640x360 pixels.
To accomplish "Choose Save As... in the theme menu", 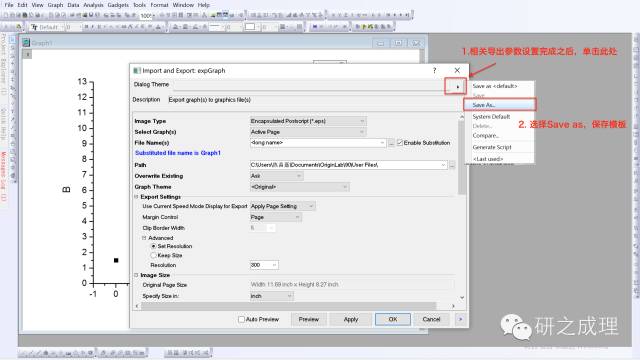I will coord(500,105).
